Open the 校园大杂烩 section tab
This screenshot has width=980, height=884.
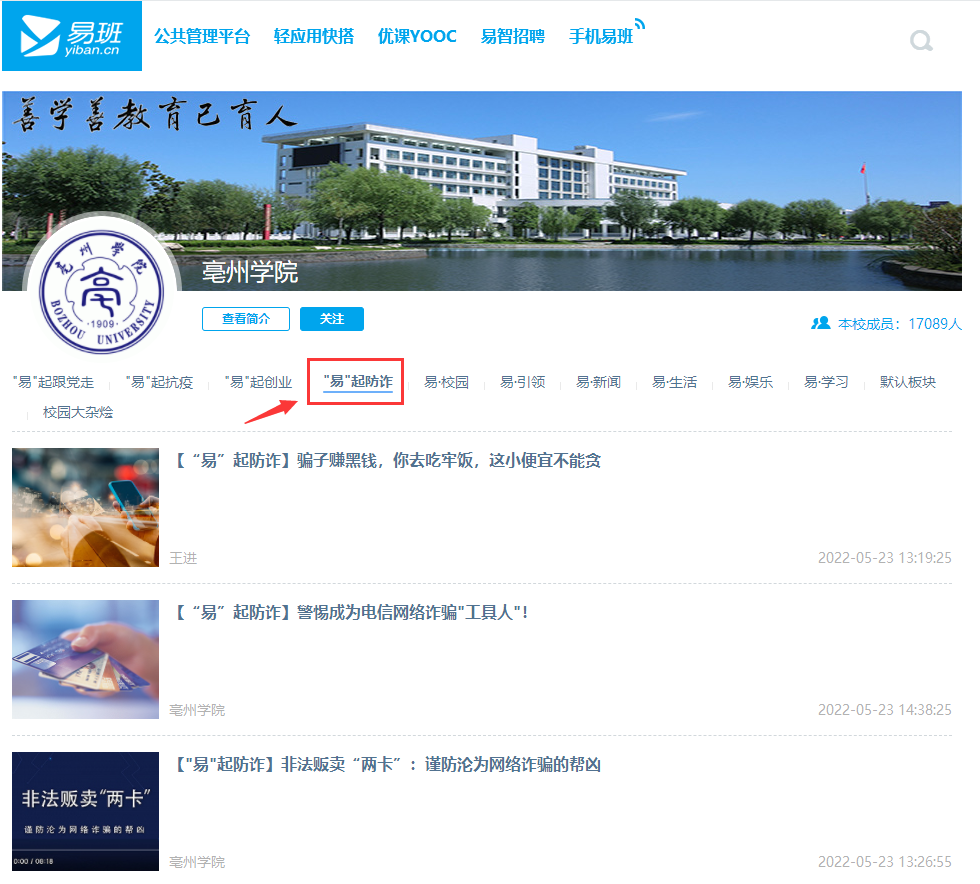(78, 412)
